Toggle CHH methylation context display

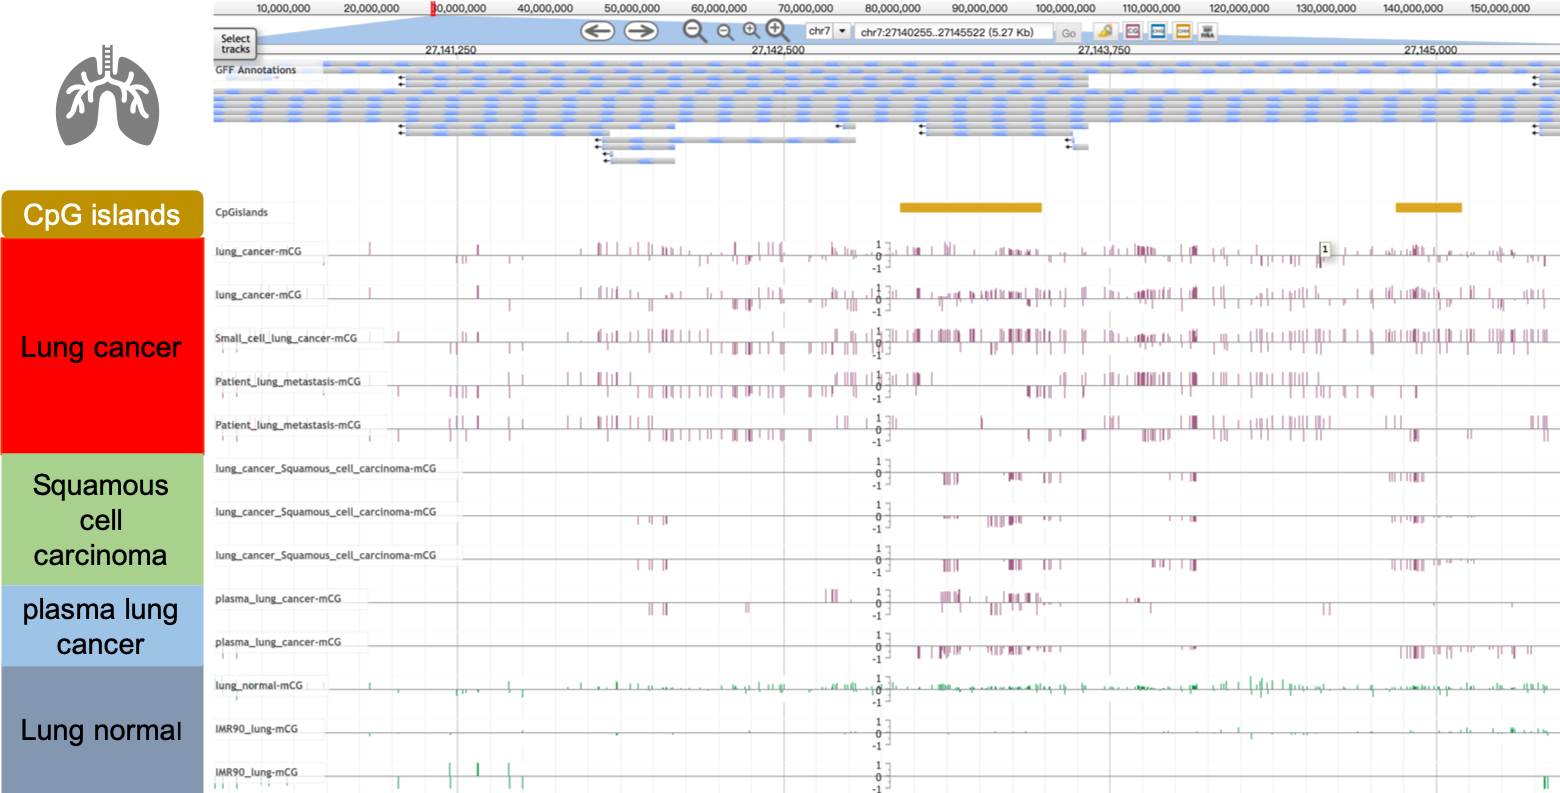[1183, 31]
